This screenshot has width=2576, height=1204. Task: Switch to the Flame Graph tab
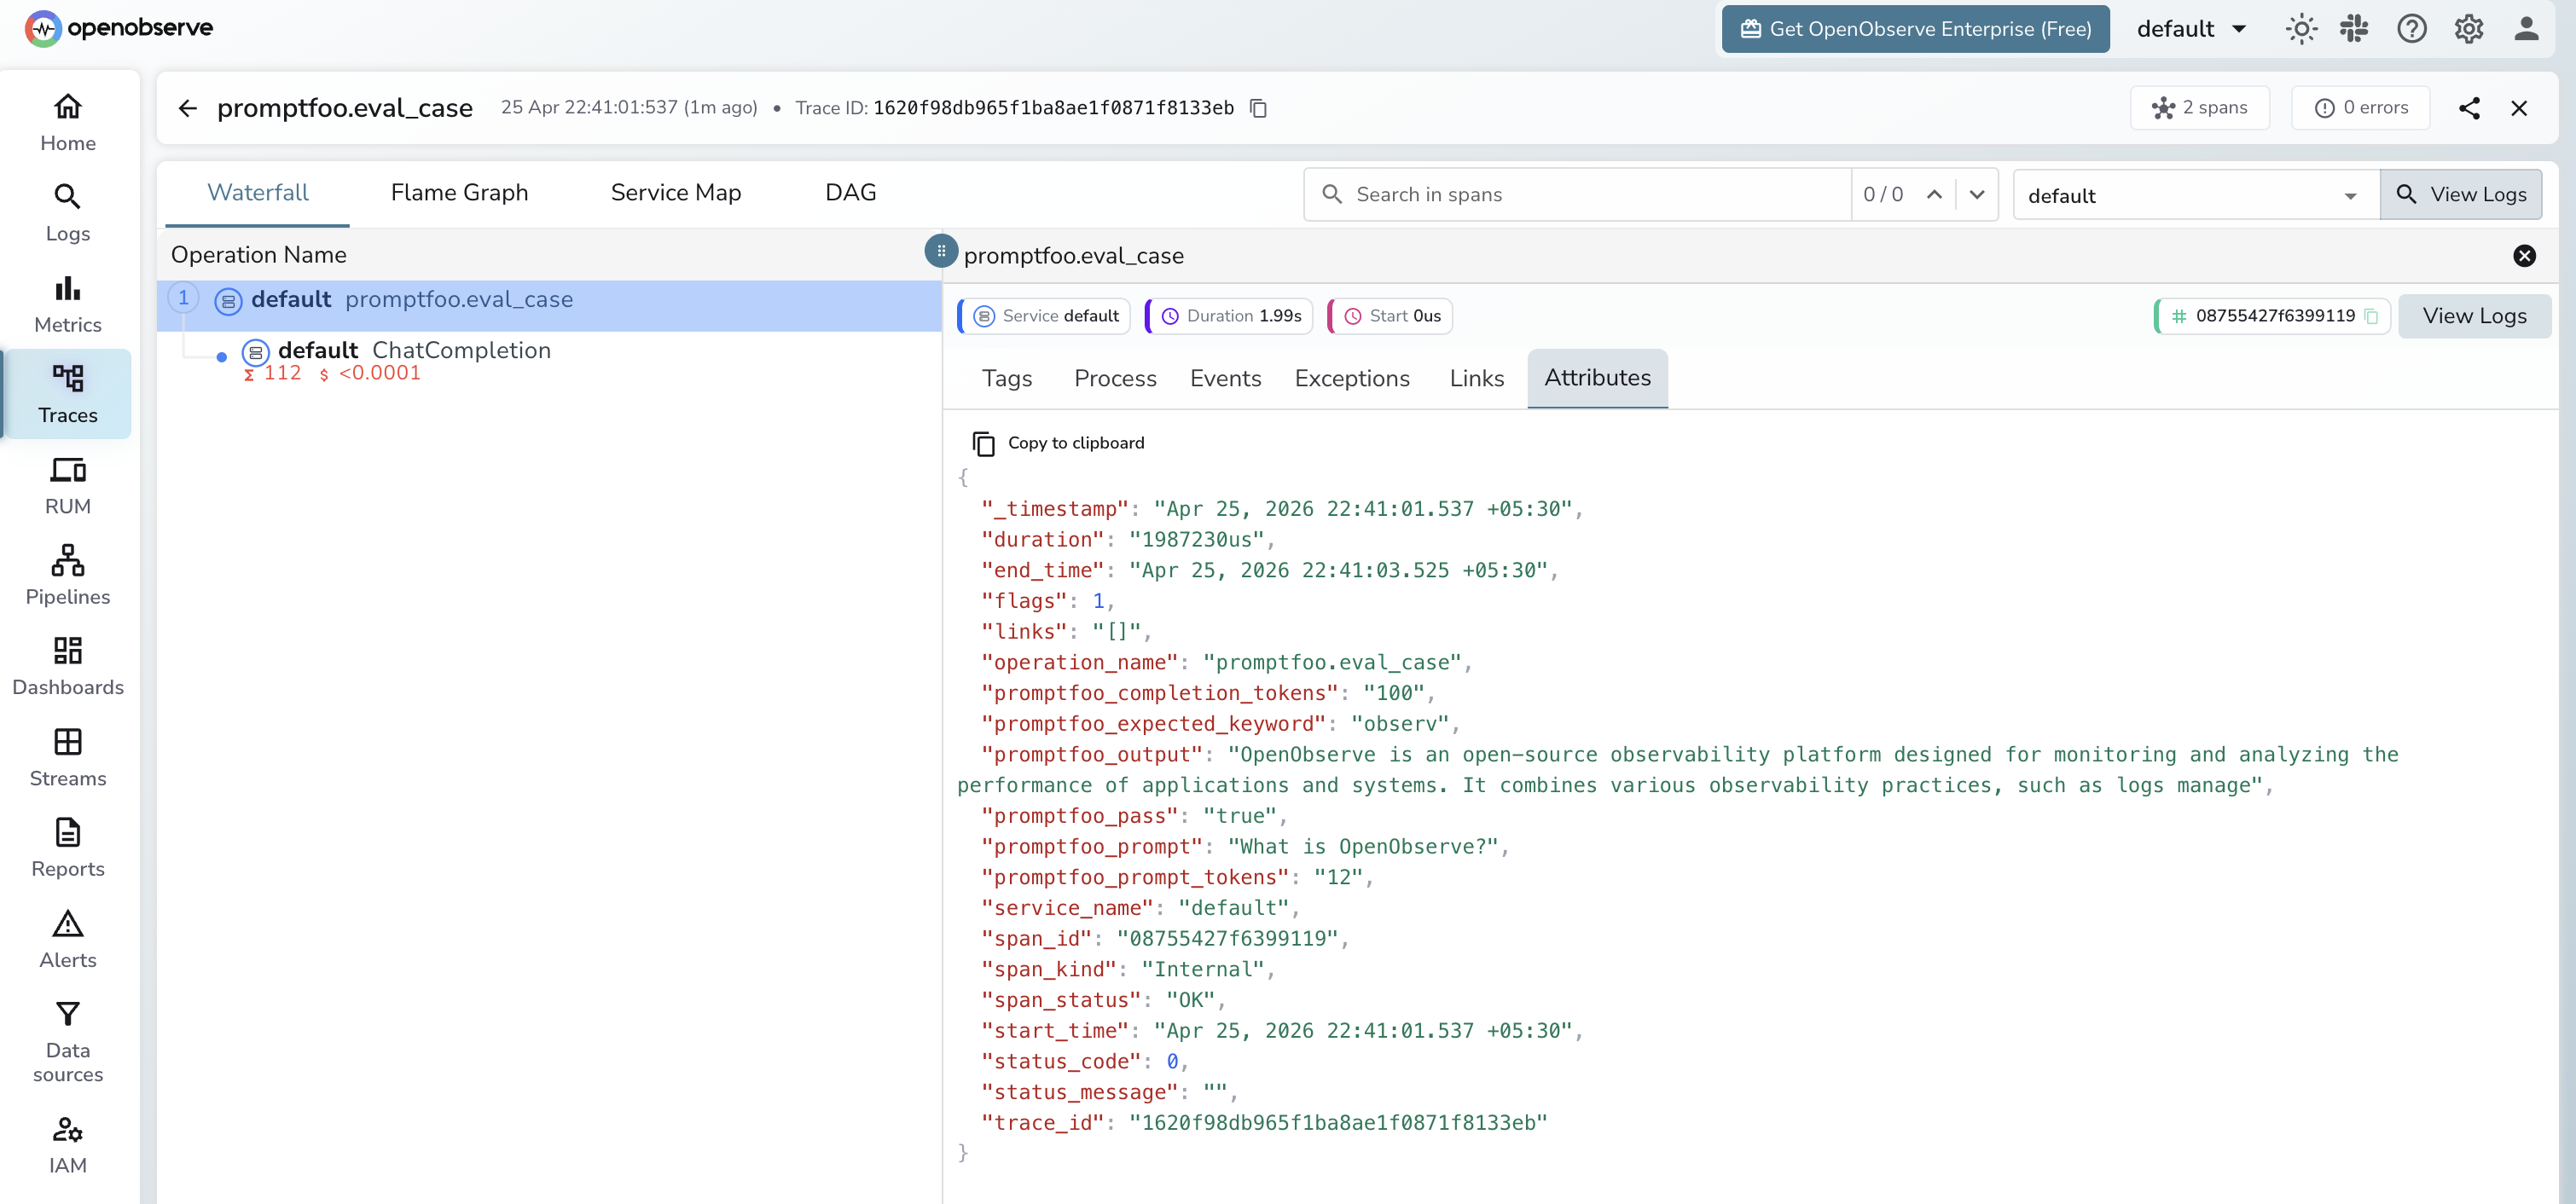(459, 192)
